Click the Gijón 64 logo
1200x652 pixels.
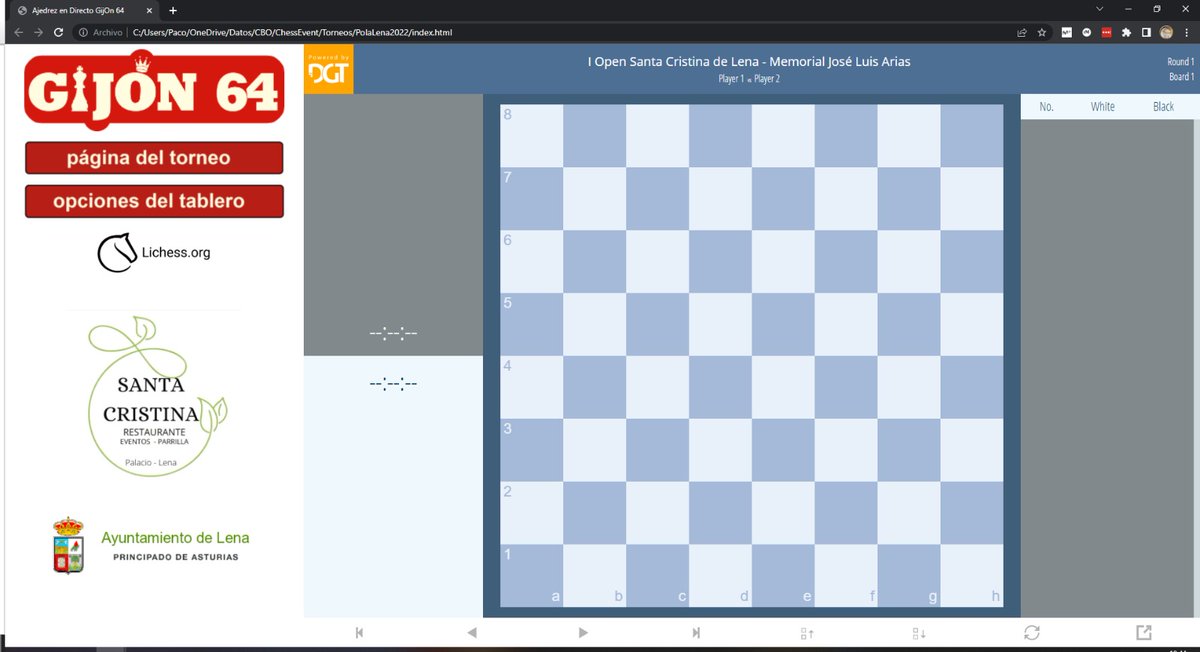coord(153,89)
